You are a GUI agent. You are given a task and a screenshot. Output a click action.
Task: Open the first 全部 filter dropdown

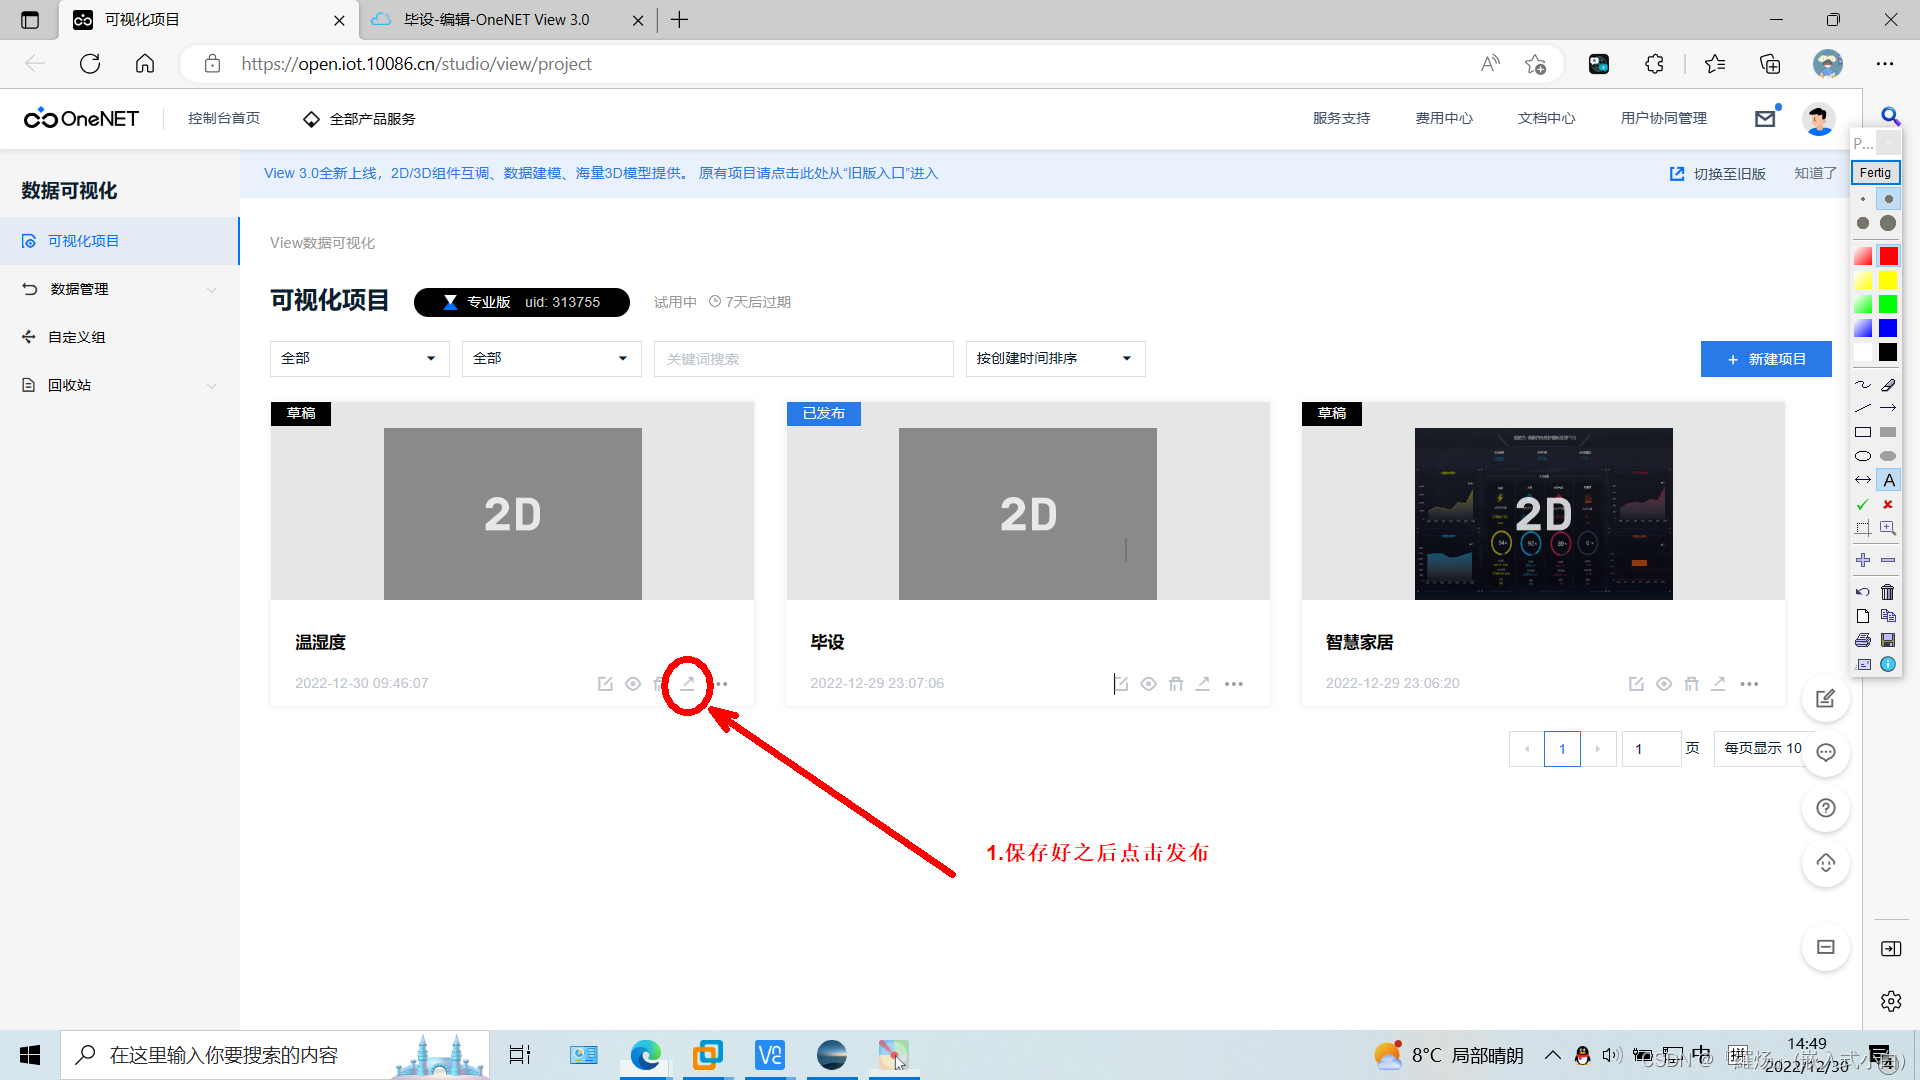point(358,358)
